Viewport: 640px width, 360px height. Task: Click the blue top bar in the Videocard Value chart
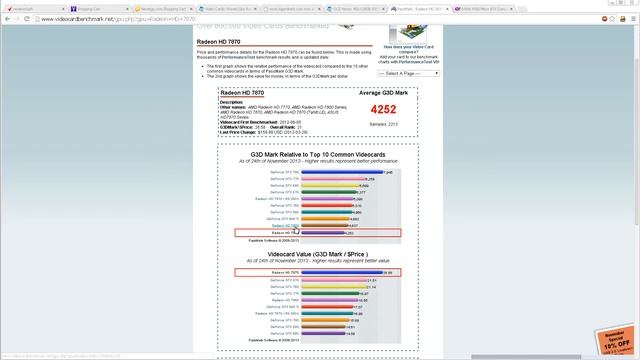[342, 273]
